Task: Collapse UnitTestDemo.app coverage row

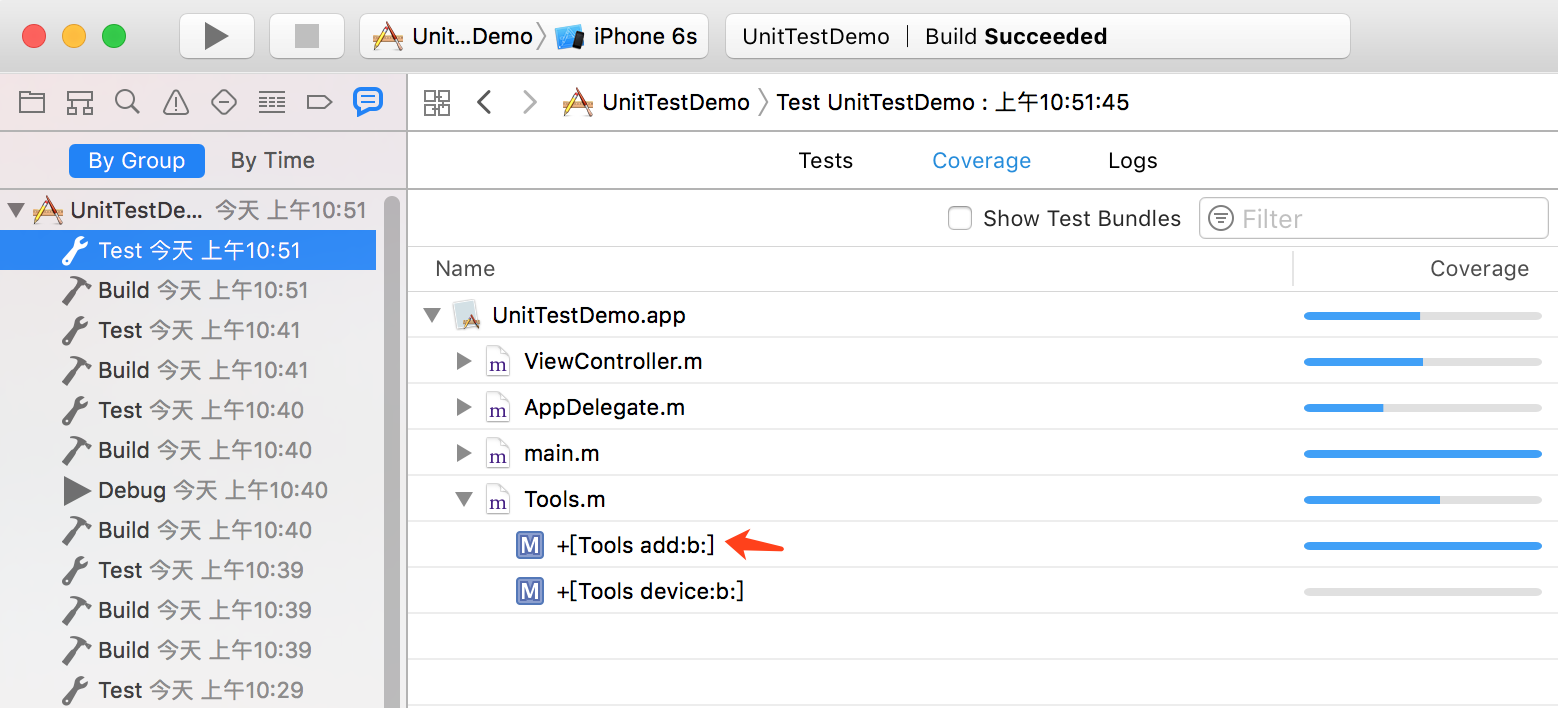Action: click(432, 316)
